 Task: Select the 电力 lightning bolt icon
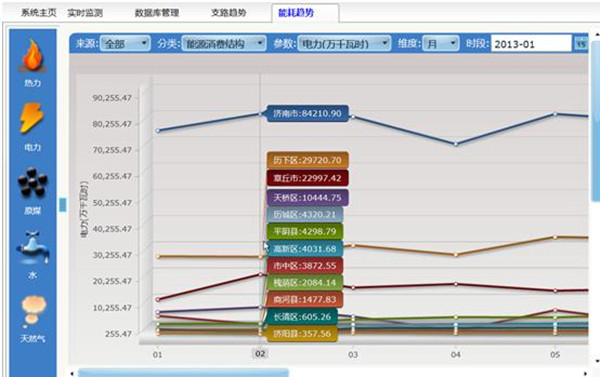32,118
